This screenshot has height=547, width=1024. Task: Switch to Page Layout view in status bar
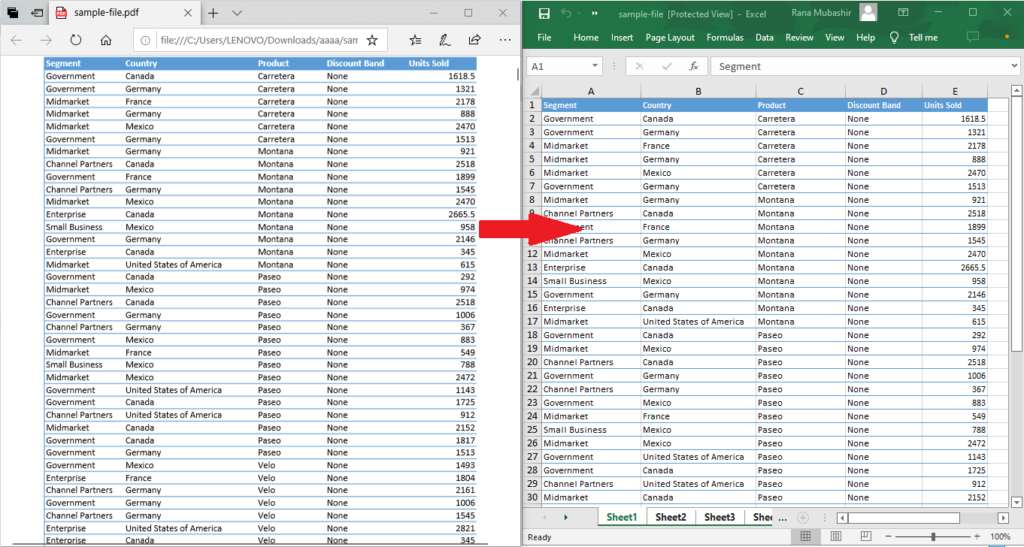click(836, 537)
